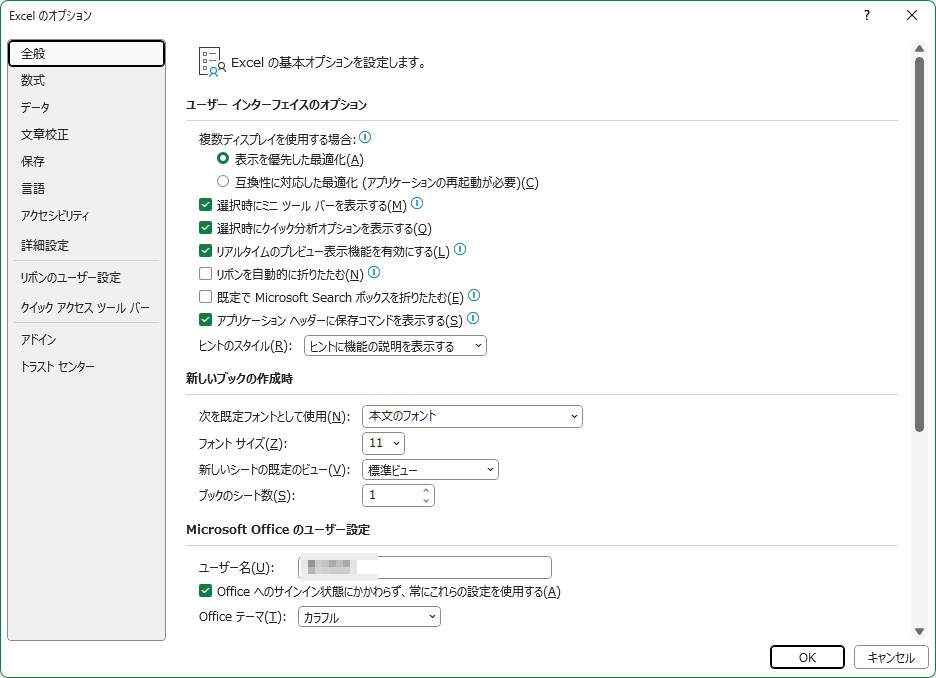Uncheck 選択時にクイック分析オプションを表示する
Image resolution: width=936 pixels, height=678 pixels.
pyautogui.click(x=206, y=228)
